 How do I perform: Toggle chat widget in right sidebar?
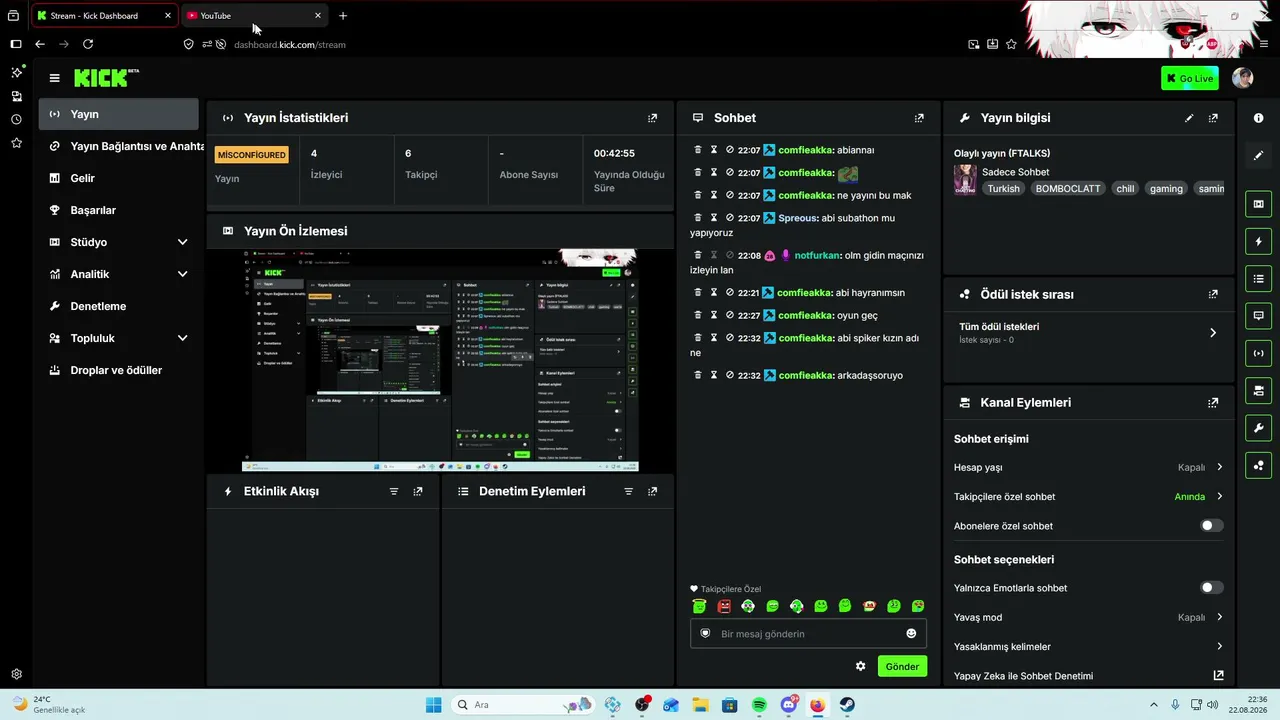[1258, 315]
